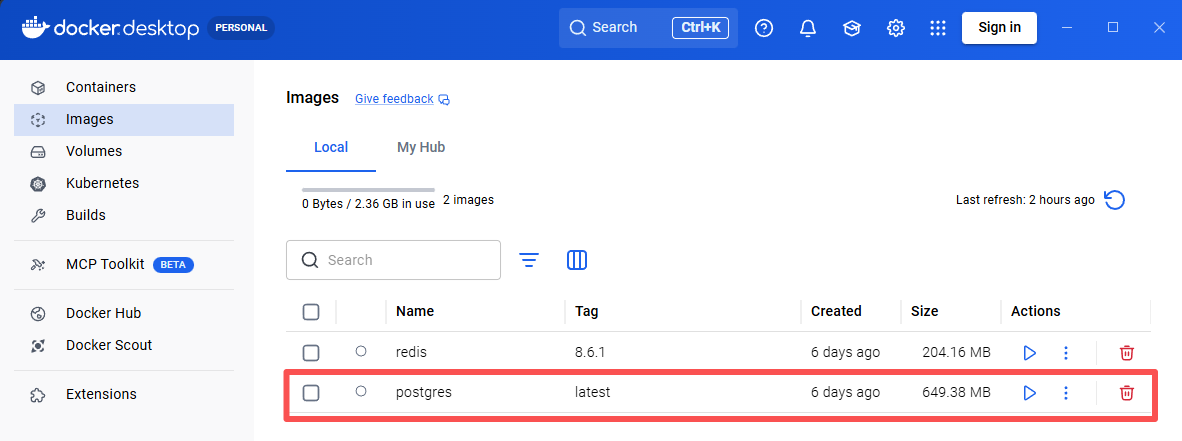Click the Docker Hub sidebar icon
Screen dimensions: 1182x441
click(38, 314)
